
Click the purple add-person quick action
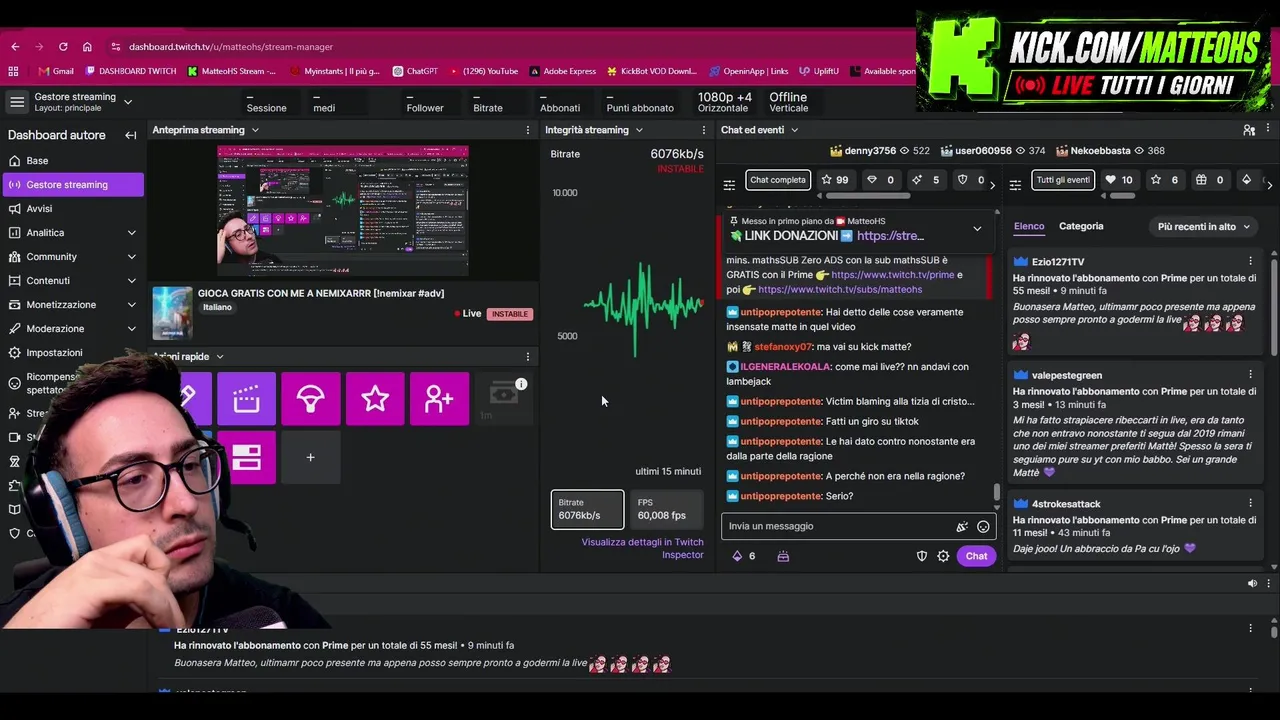point(439,399)
